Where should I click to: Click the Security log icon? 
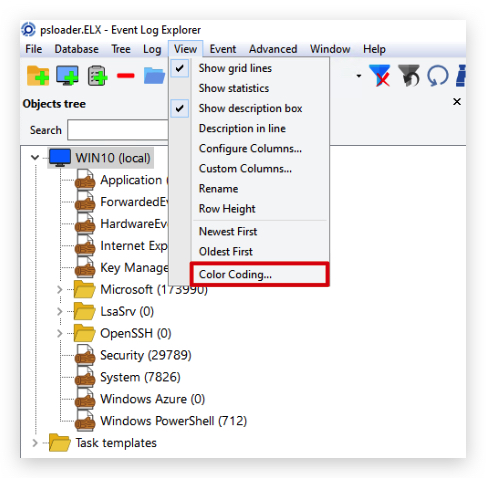click(85, 355)
